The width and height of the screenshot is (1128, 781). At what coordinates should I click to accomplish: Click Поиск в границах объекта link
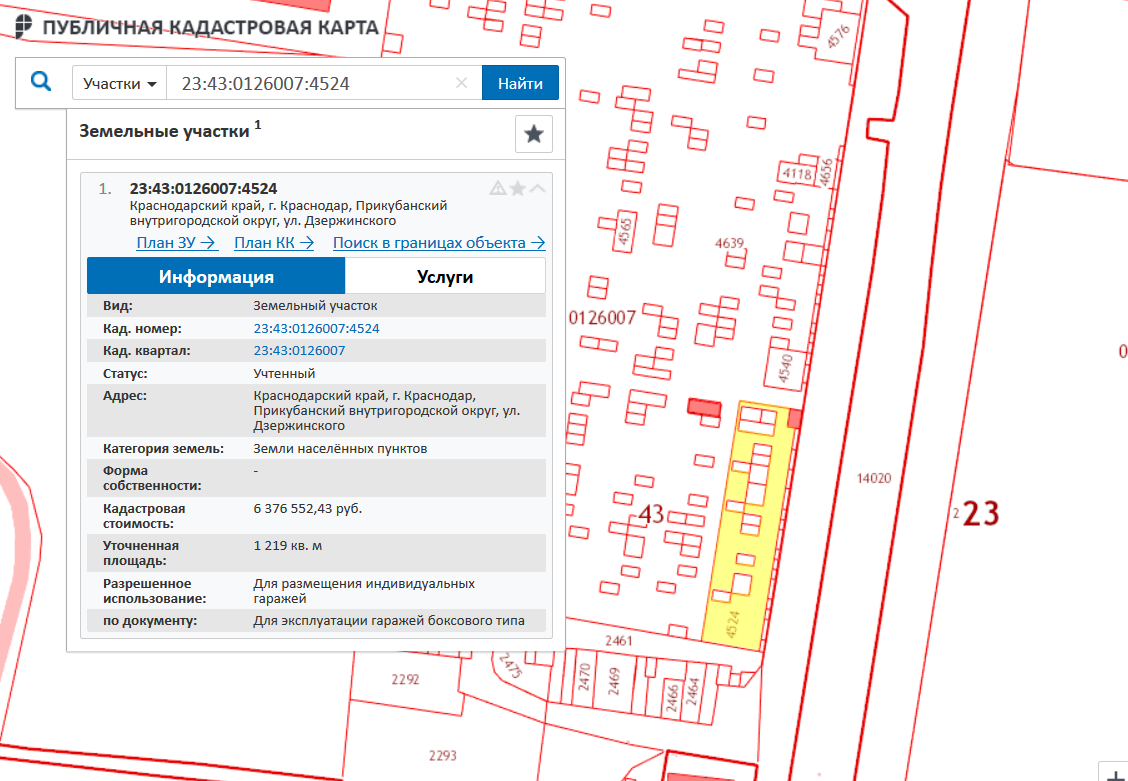(x=439, y=242)
